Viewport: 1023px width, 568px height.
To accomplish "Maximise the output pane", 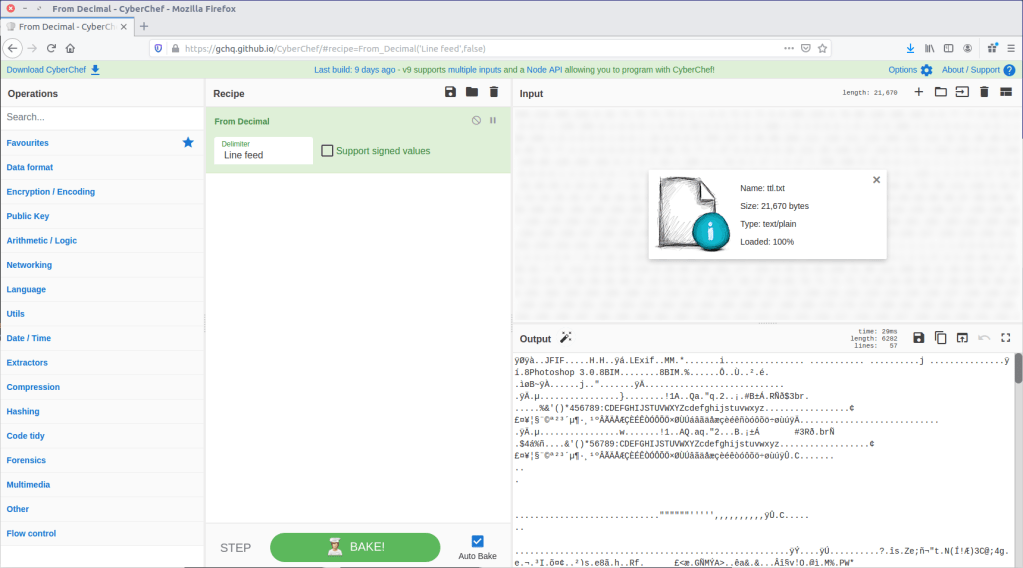I will (1006, 339).
